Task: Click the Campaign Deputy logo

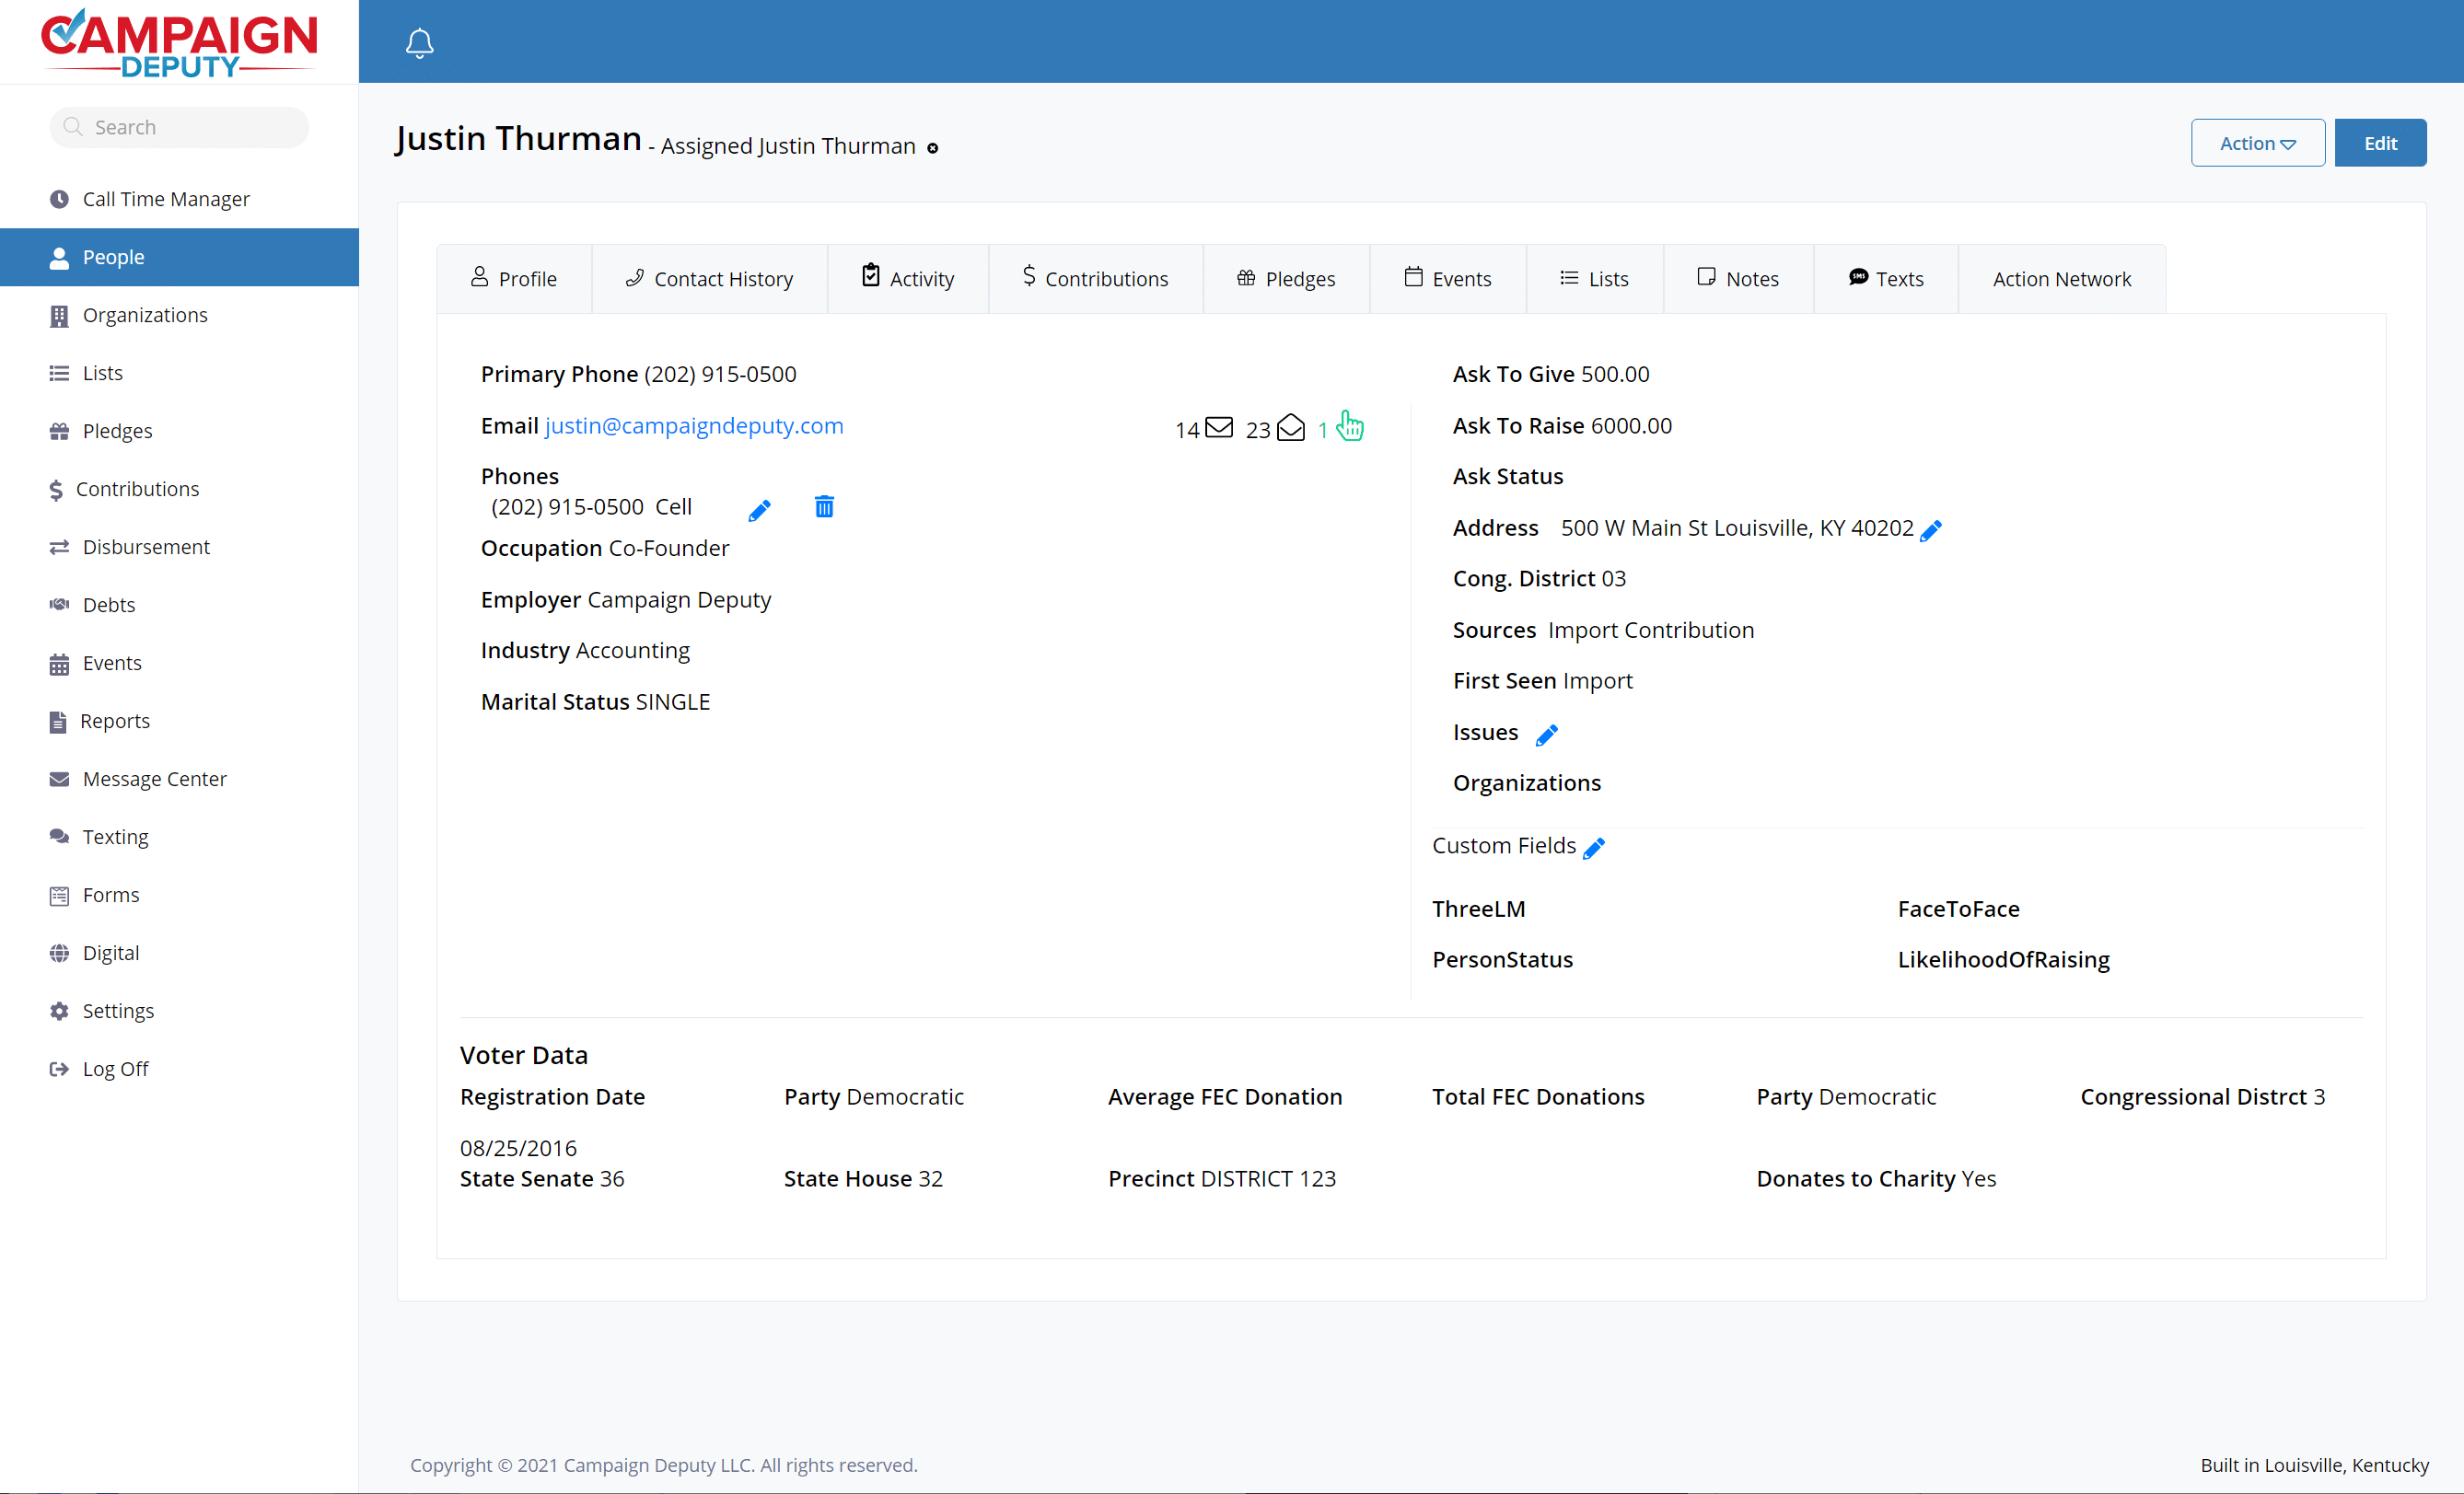Action: [179, 42]
